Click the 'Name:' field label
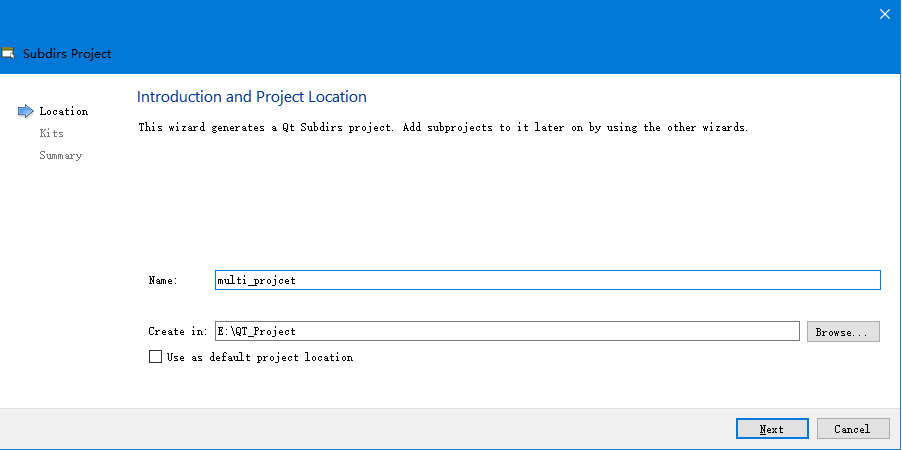The width and height of the screenshot is (902, 450). pyautogui.click(x=163, y=281)
